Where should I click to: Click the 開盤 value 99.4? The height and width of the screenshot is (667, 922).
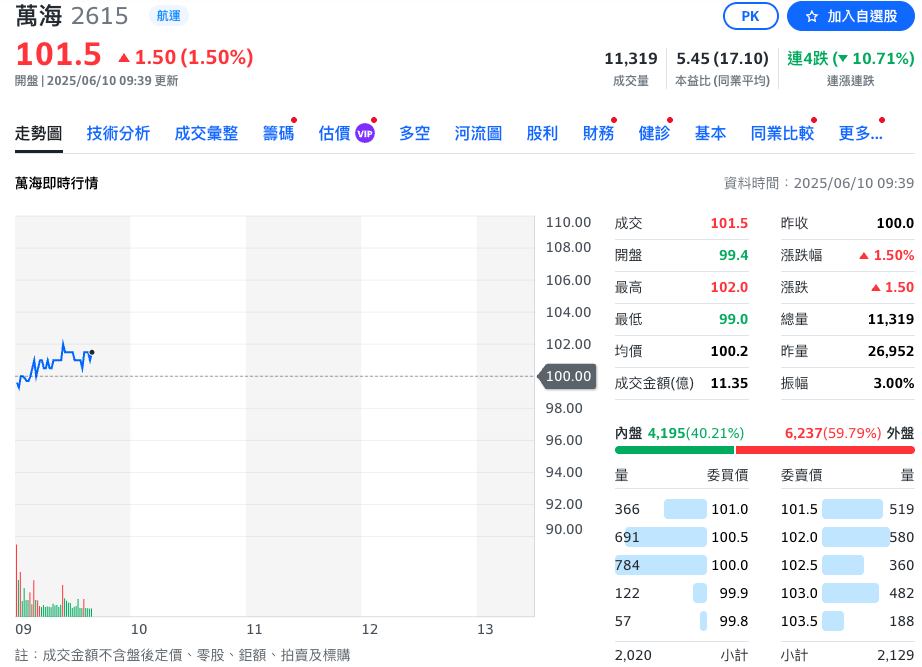(733, 255)
